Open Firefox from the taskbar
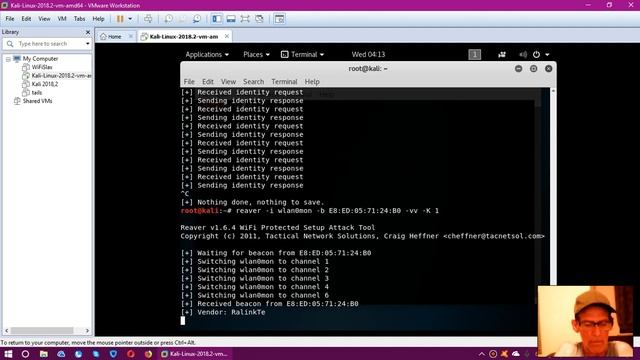This screenshot has width=640, height=360. (148, 354)
